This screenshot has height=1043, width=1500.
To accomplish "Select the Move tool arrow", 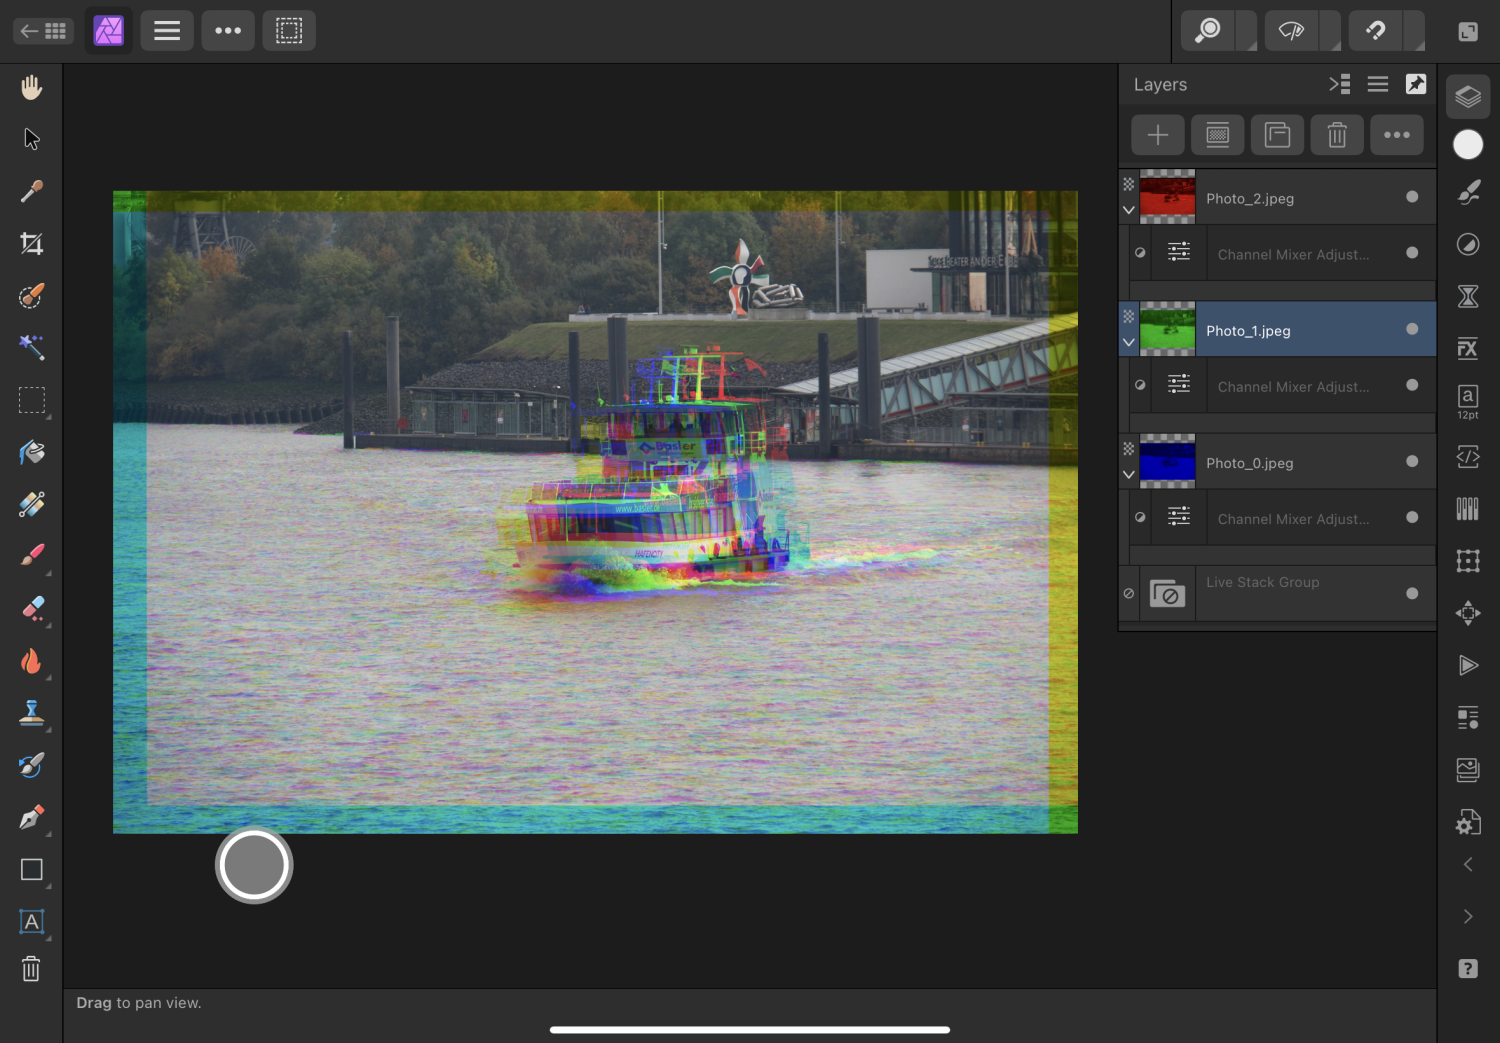I will point(31,139).
